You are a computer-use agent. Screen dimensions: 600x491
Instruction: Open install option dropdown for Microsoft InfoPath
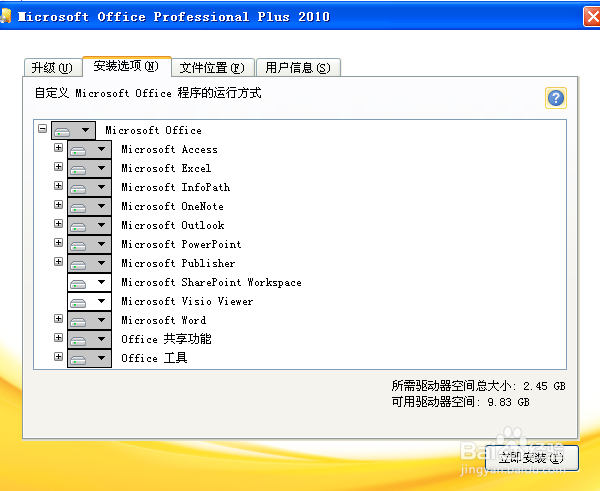[90, 187]
